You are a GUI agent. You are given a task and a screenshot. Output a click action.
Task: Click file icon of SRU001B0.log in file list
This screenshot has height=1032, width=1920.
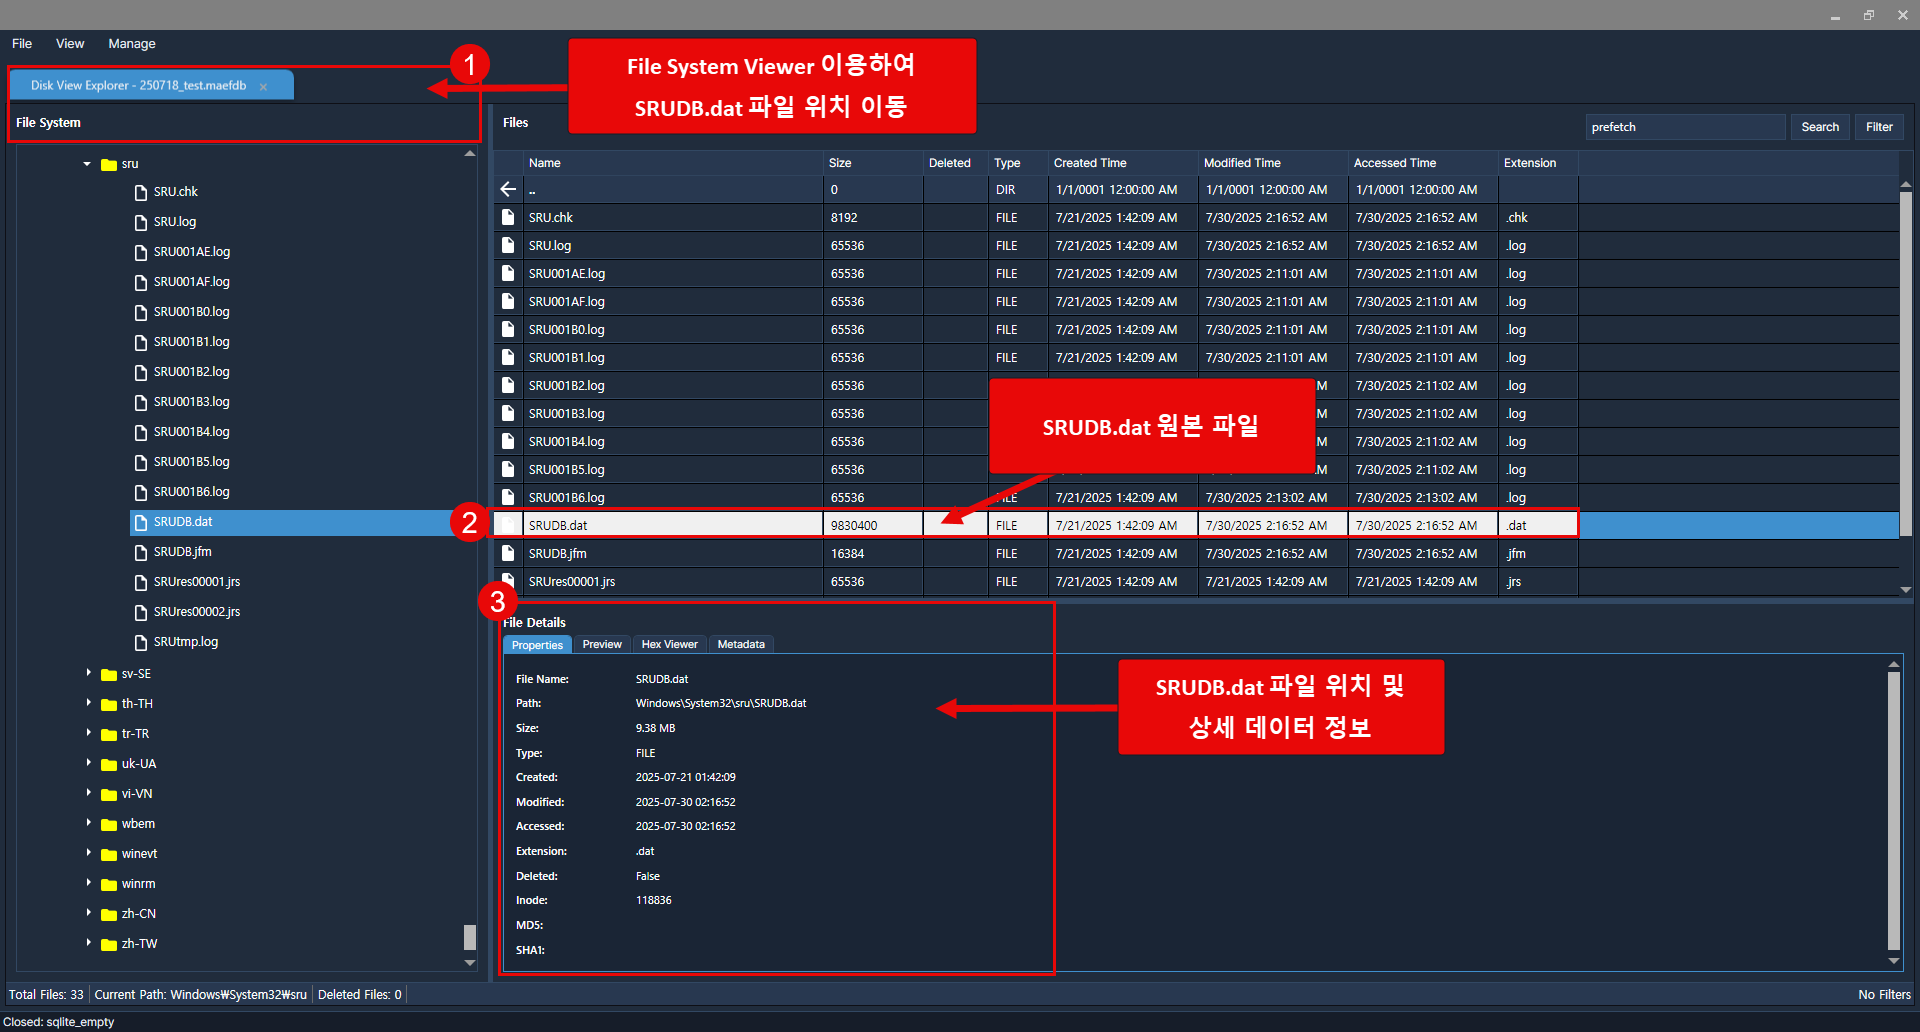(508, 329)
